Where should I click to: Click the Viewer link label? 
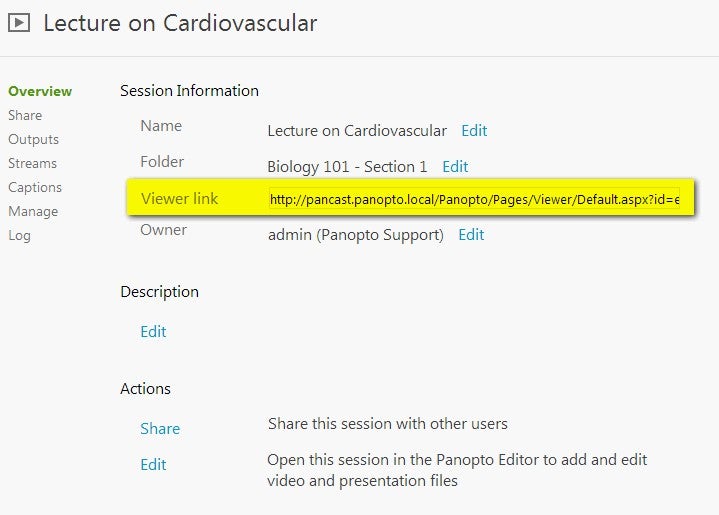(x=179, y=198)
